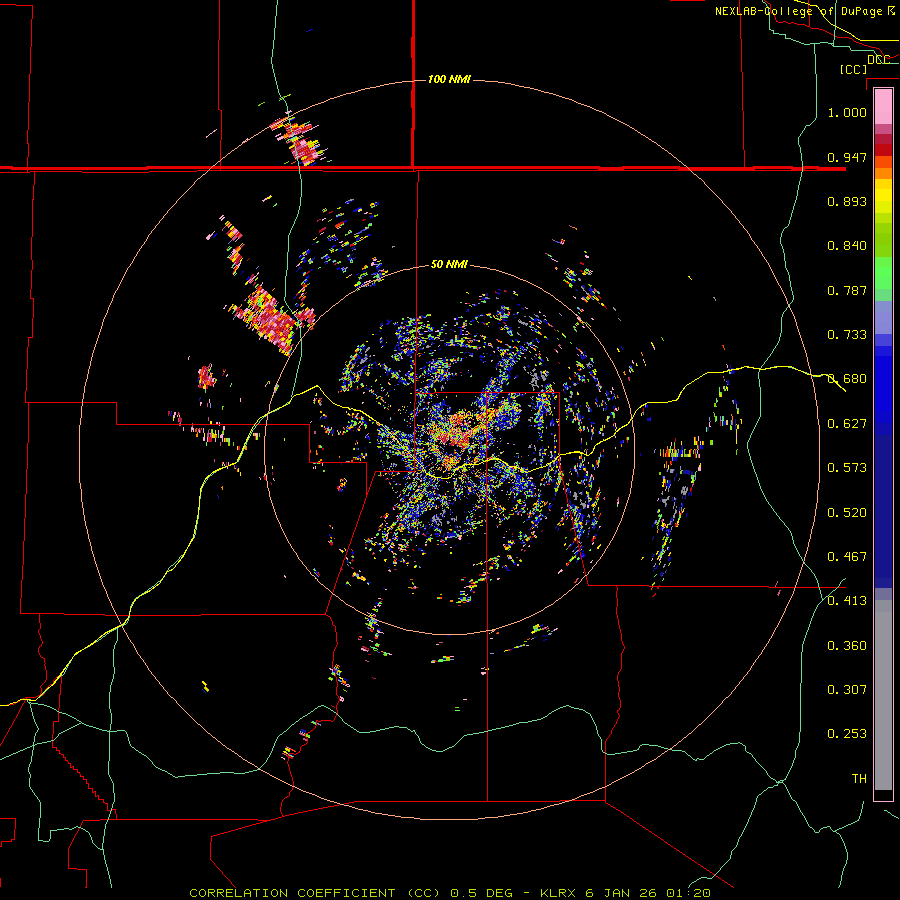
Task: Click the 0.787 legend value
Action: (x=847, y=290)
